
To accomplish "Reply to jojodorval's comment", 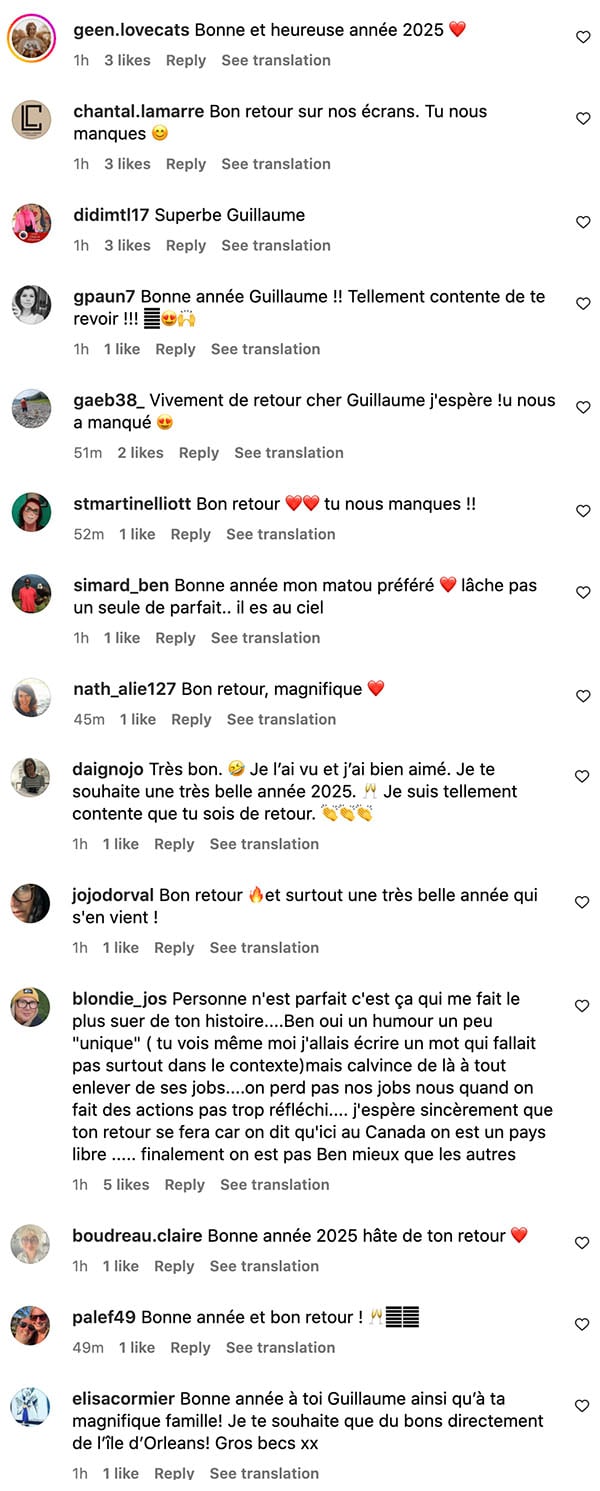I will 174,948.
